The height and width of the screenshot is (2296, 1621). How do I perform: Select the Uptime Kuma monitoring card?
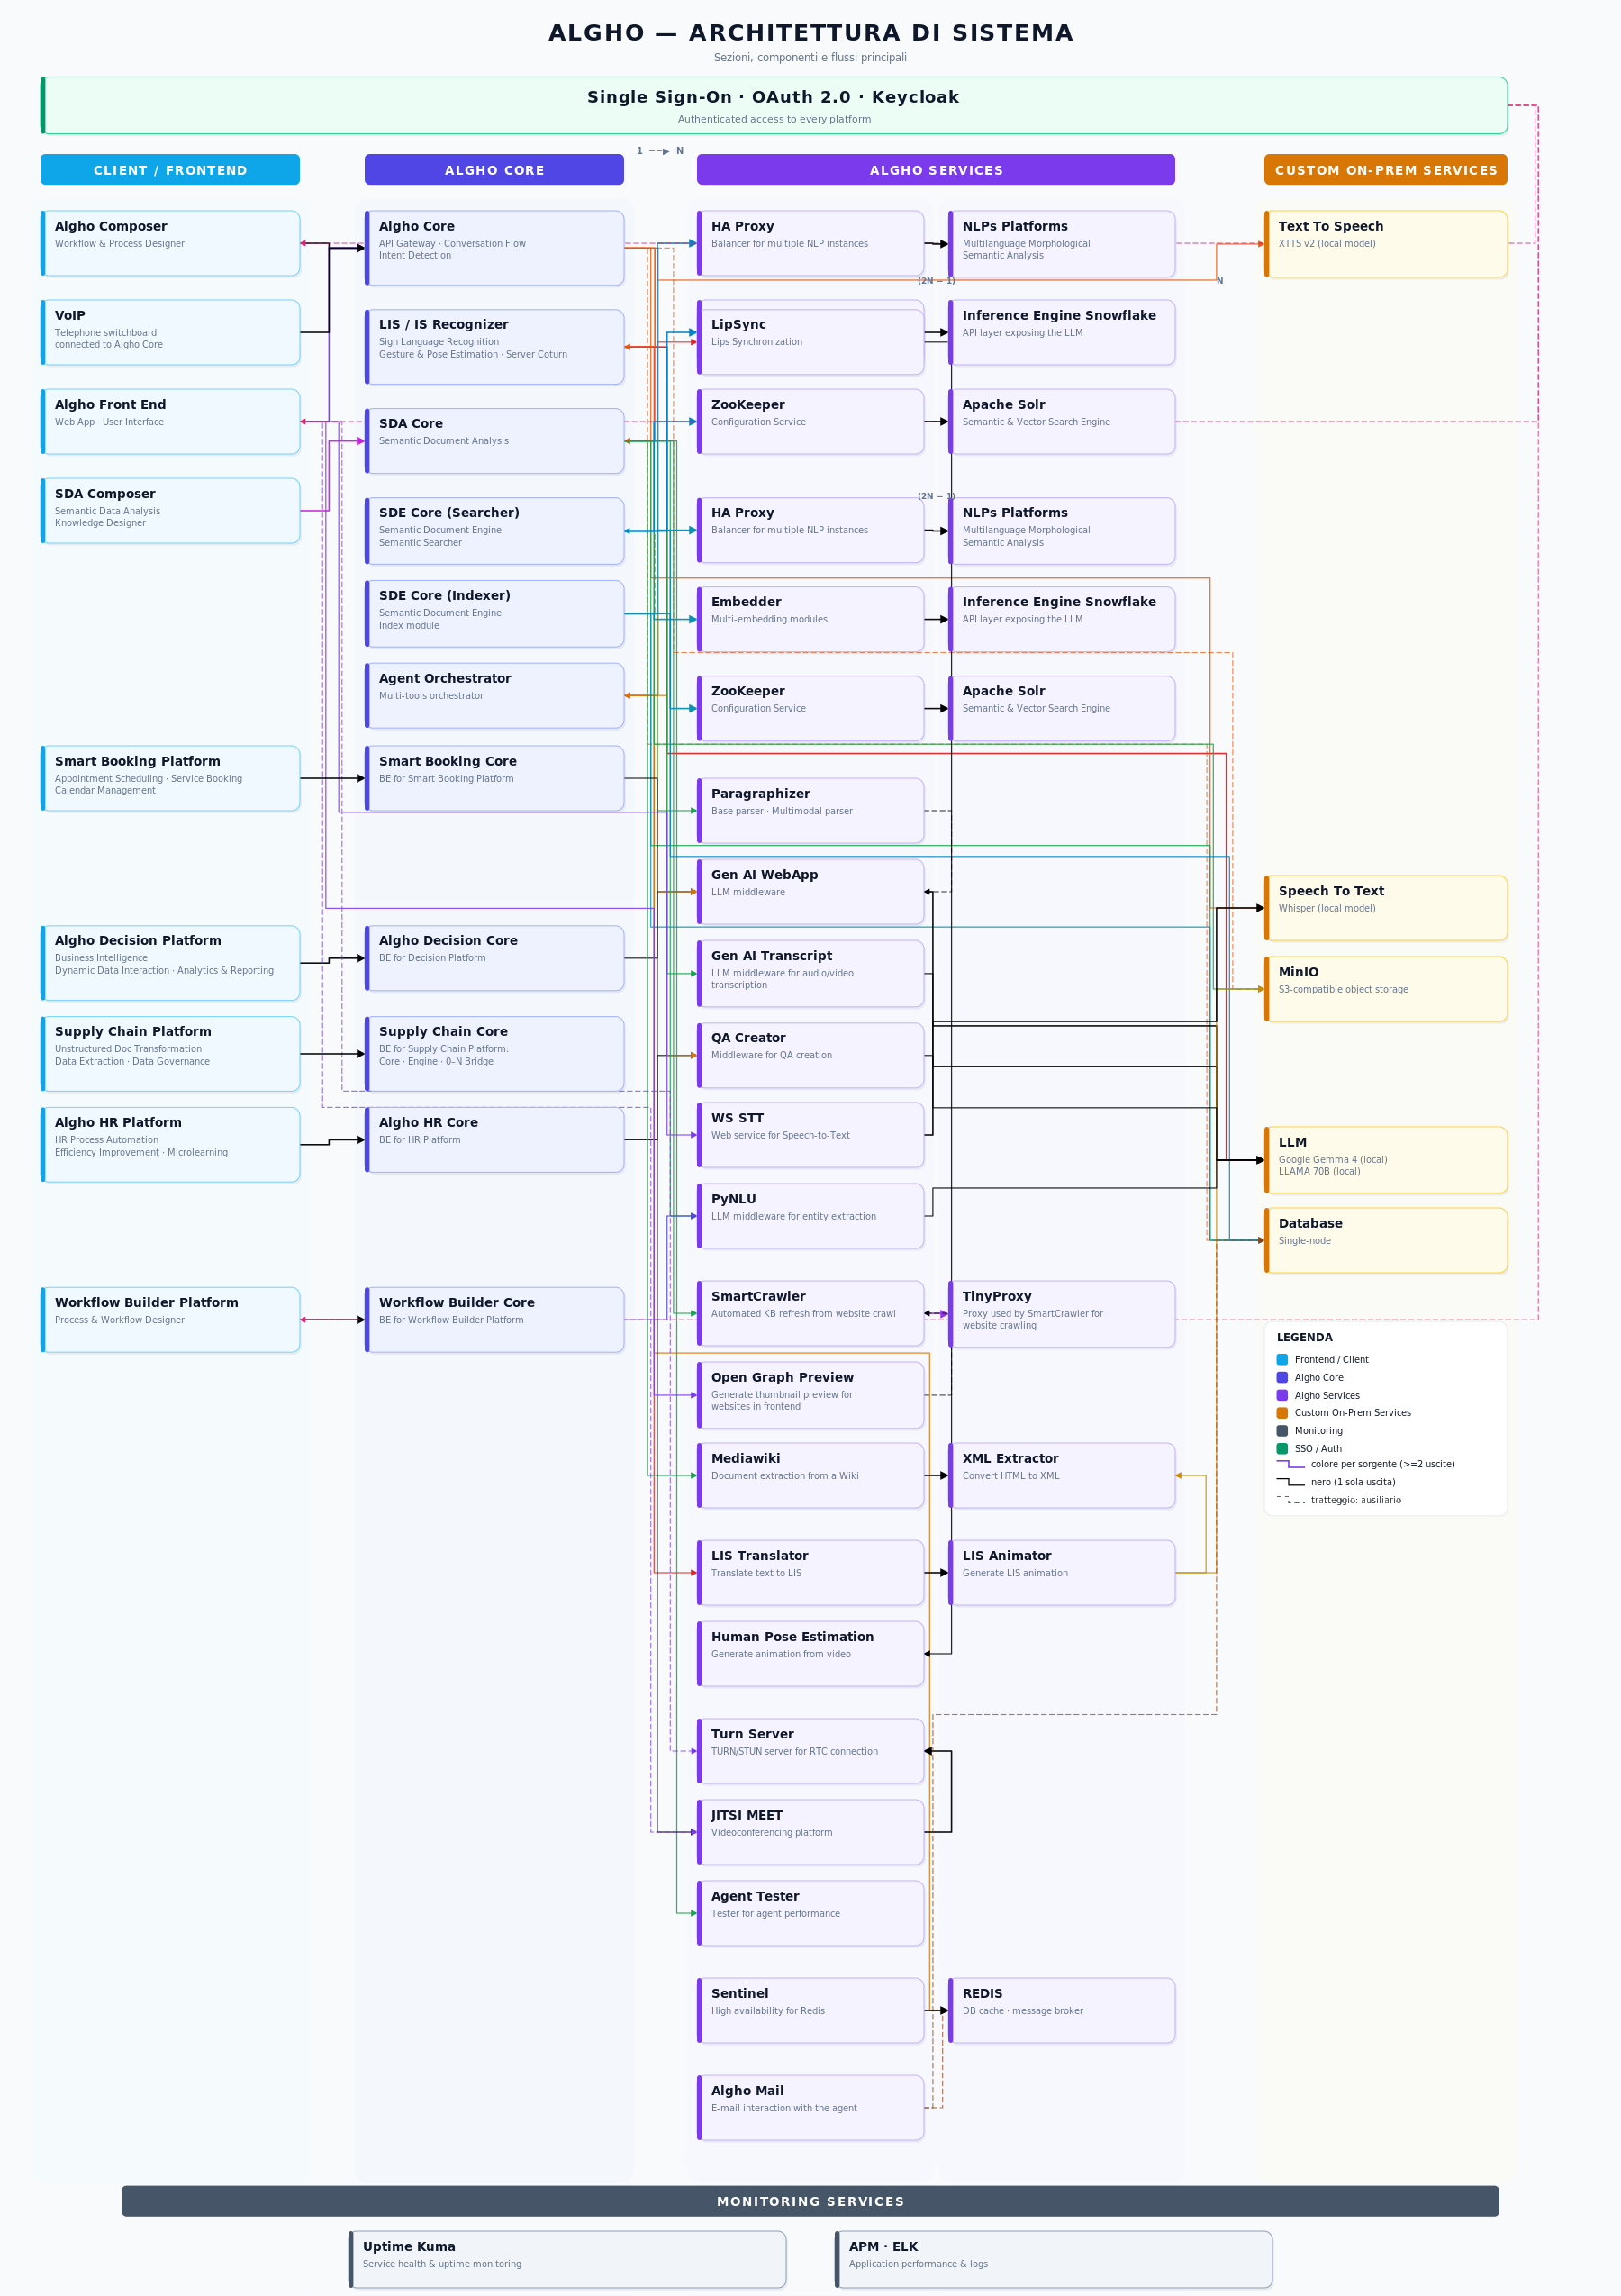click(567, 2259)
